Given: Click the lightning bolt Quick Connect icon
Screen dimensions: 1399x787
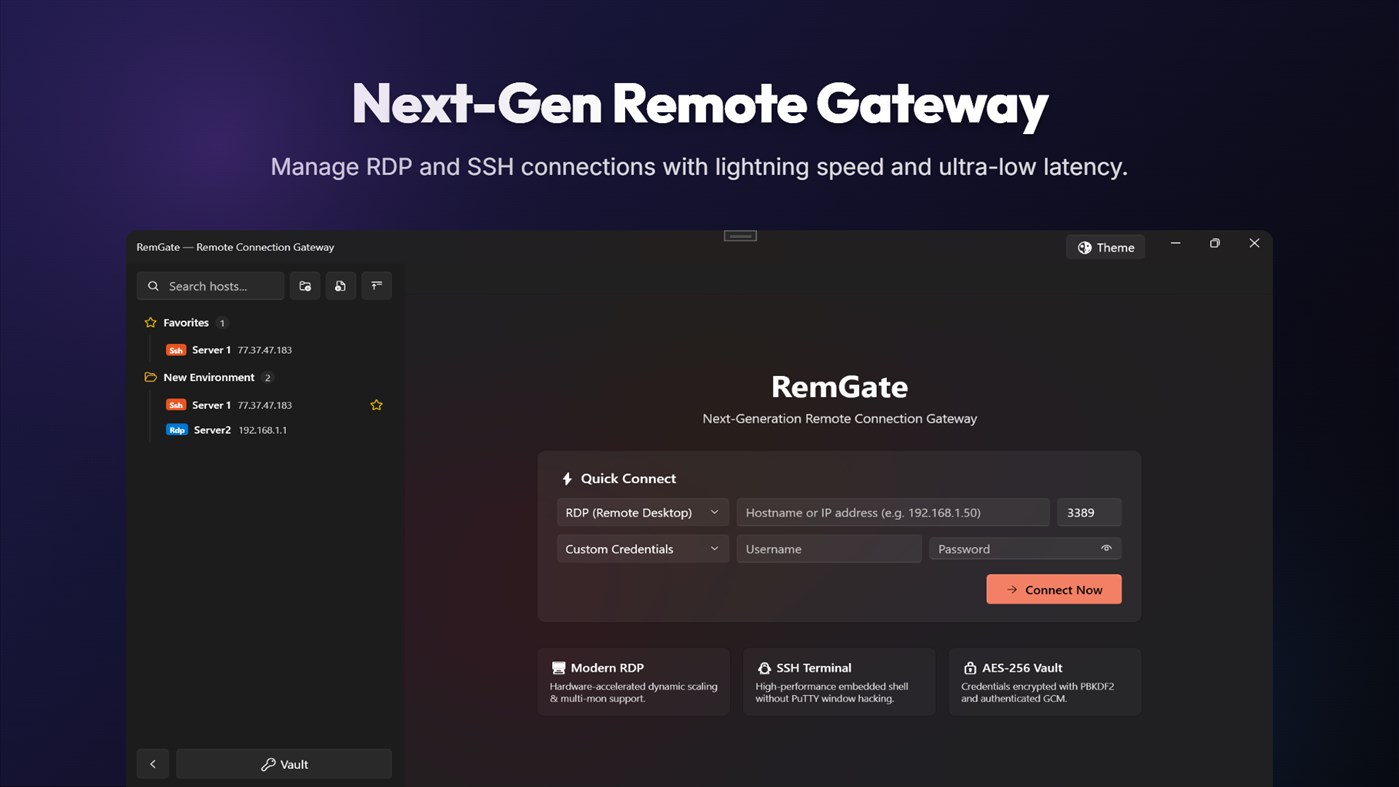Looking at the screenshot, I should [567, 479].
